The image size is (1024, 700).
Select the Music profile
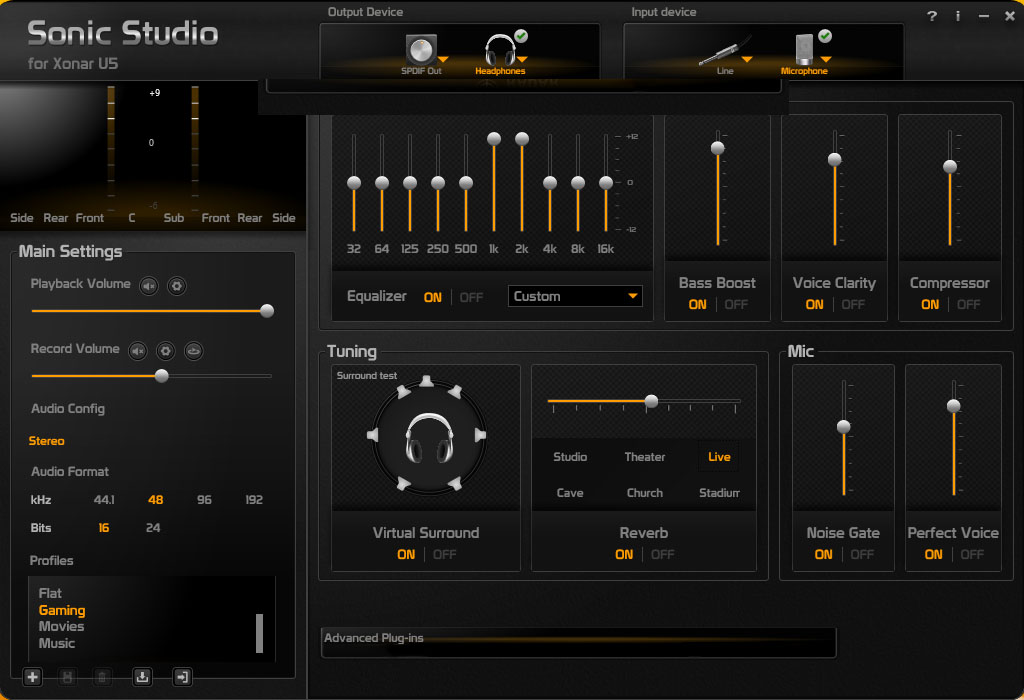tap(57, 644)
